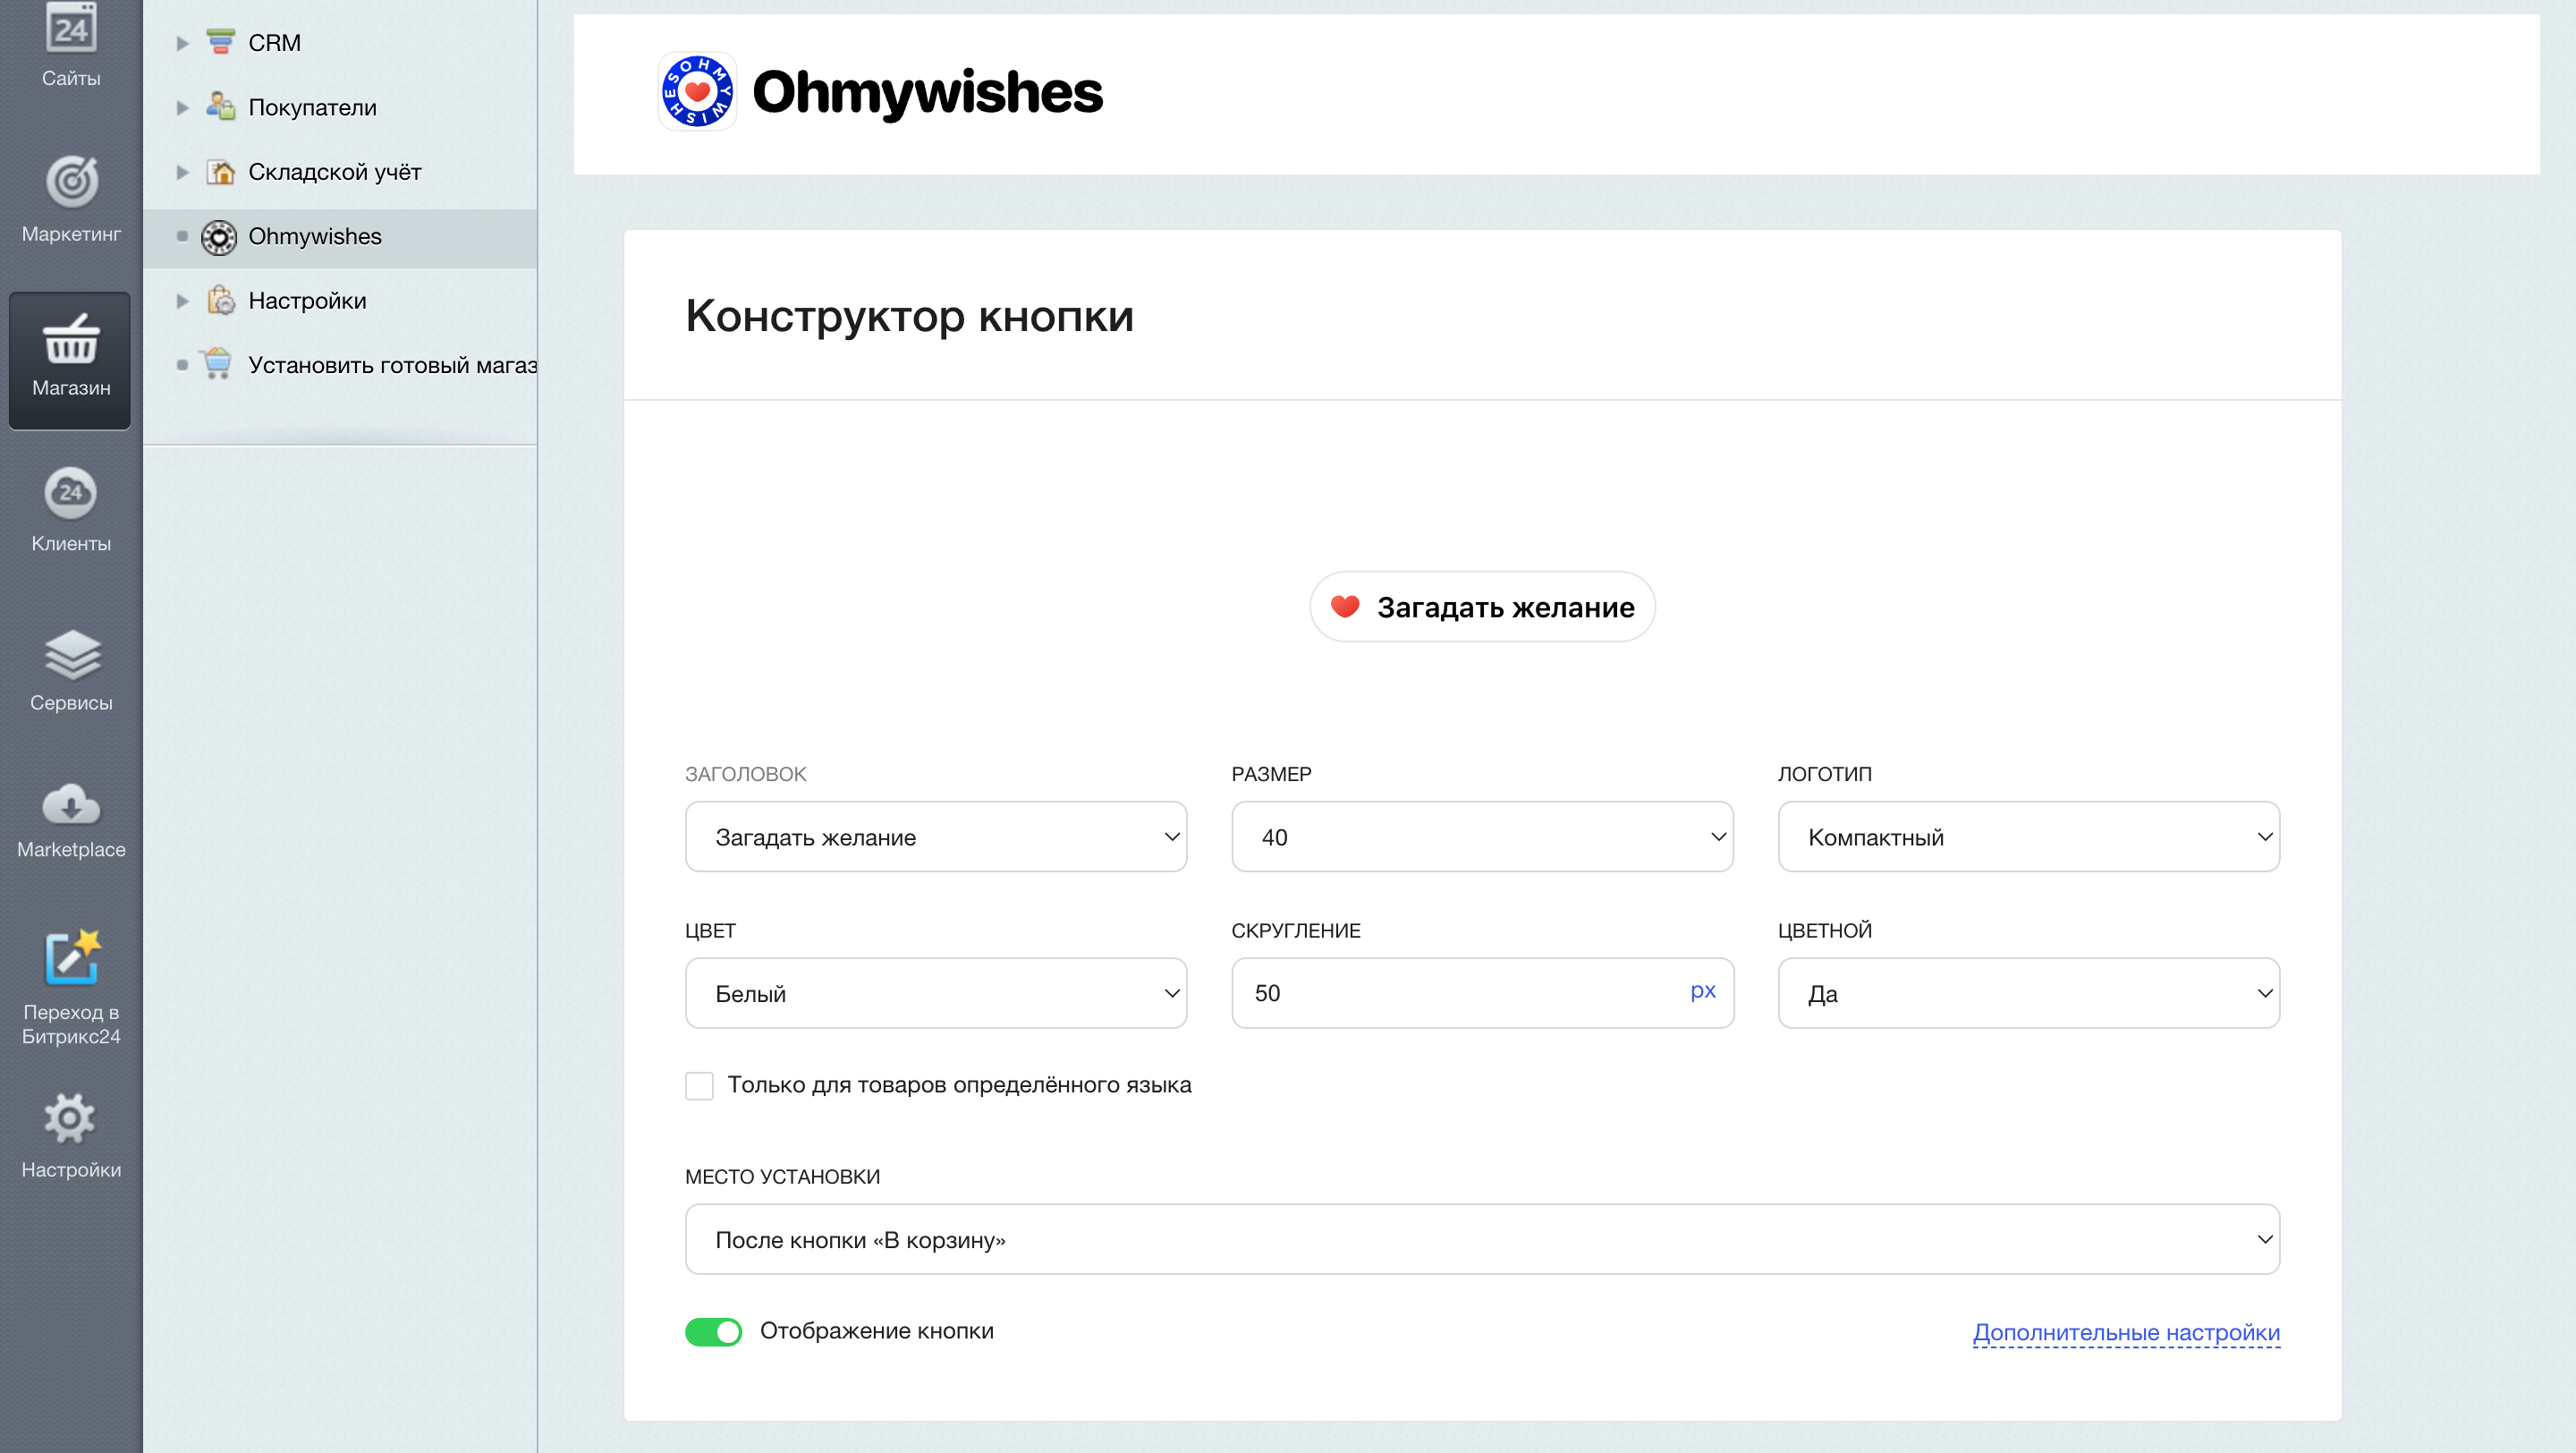Select the Маркетинг icon in the sidebar
Screen dimensions: 2576x1453
69,200
